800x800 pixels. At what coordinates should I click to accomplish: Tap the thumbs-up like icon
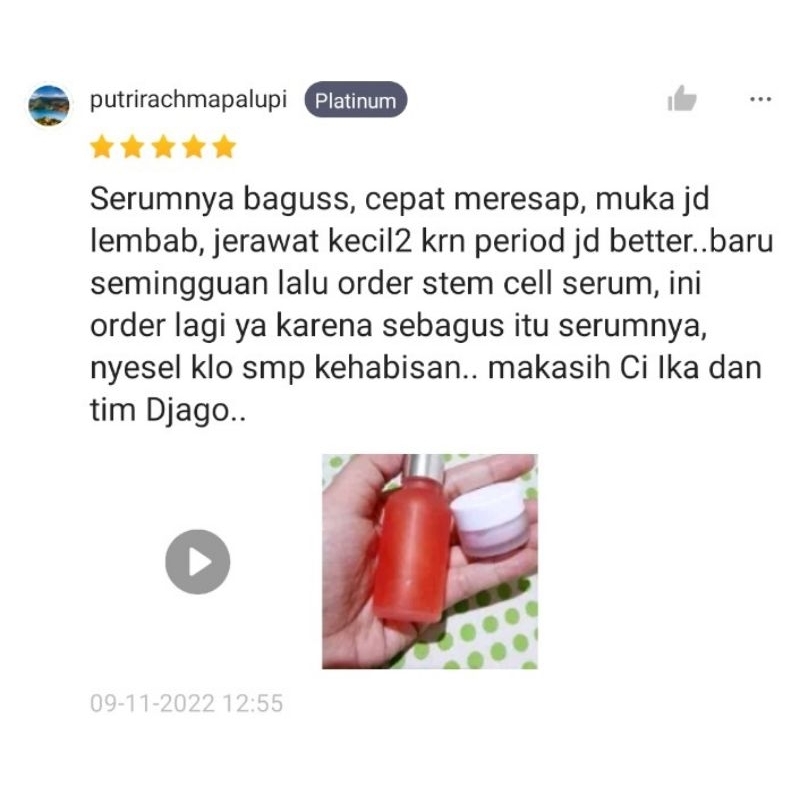click(x=682, y=98)
